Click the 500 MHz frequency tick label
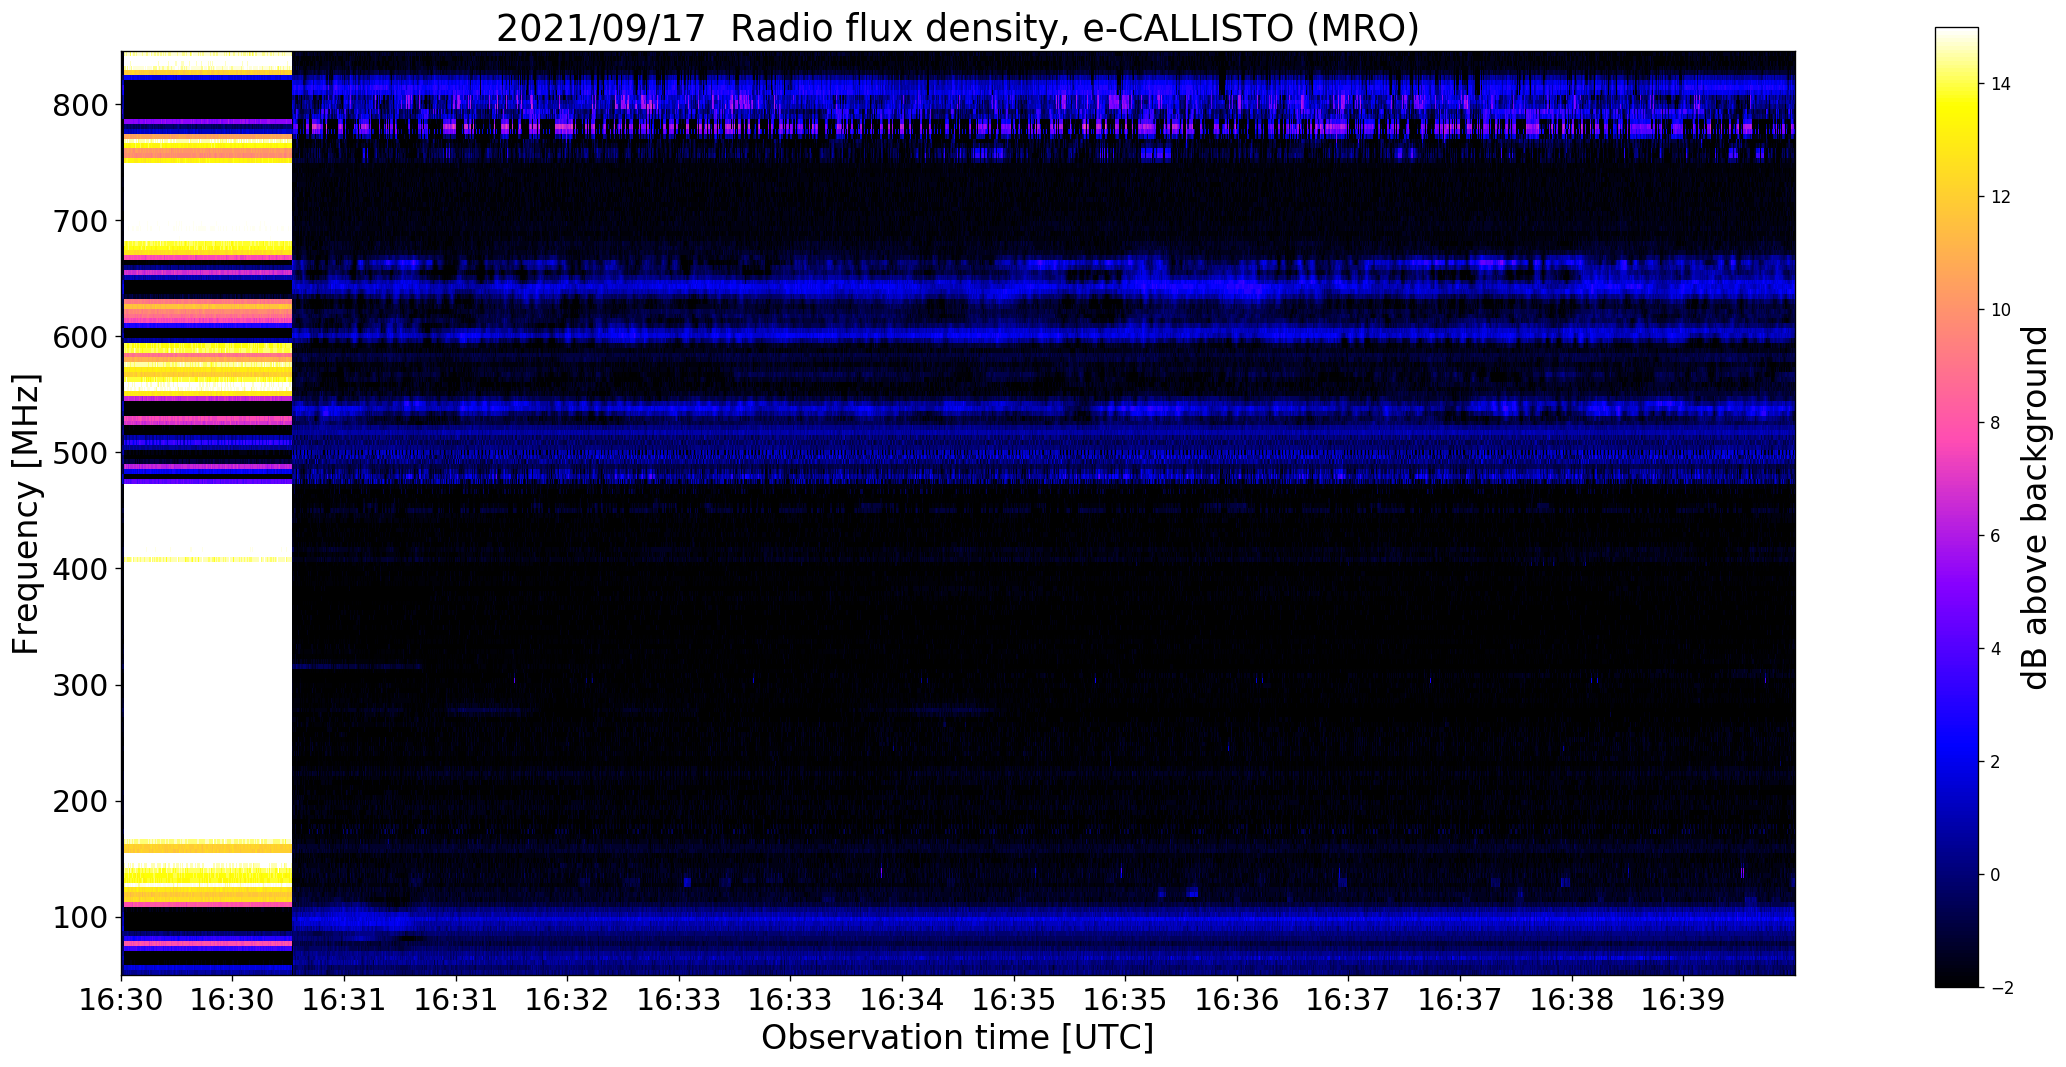 coord(80,453)
